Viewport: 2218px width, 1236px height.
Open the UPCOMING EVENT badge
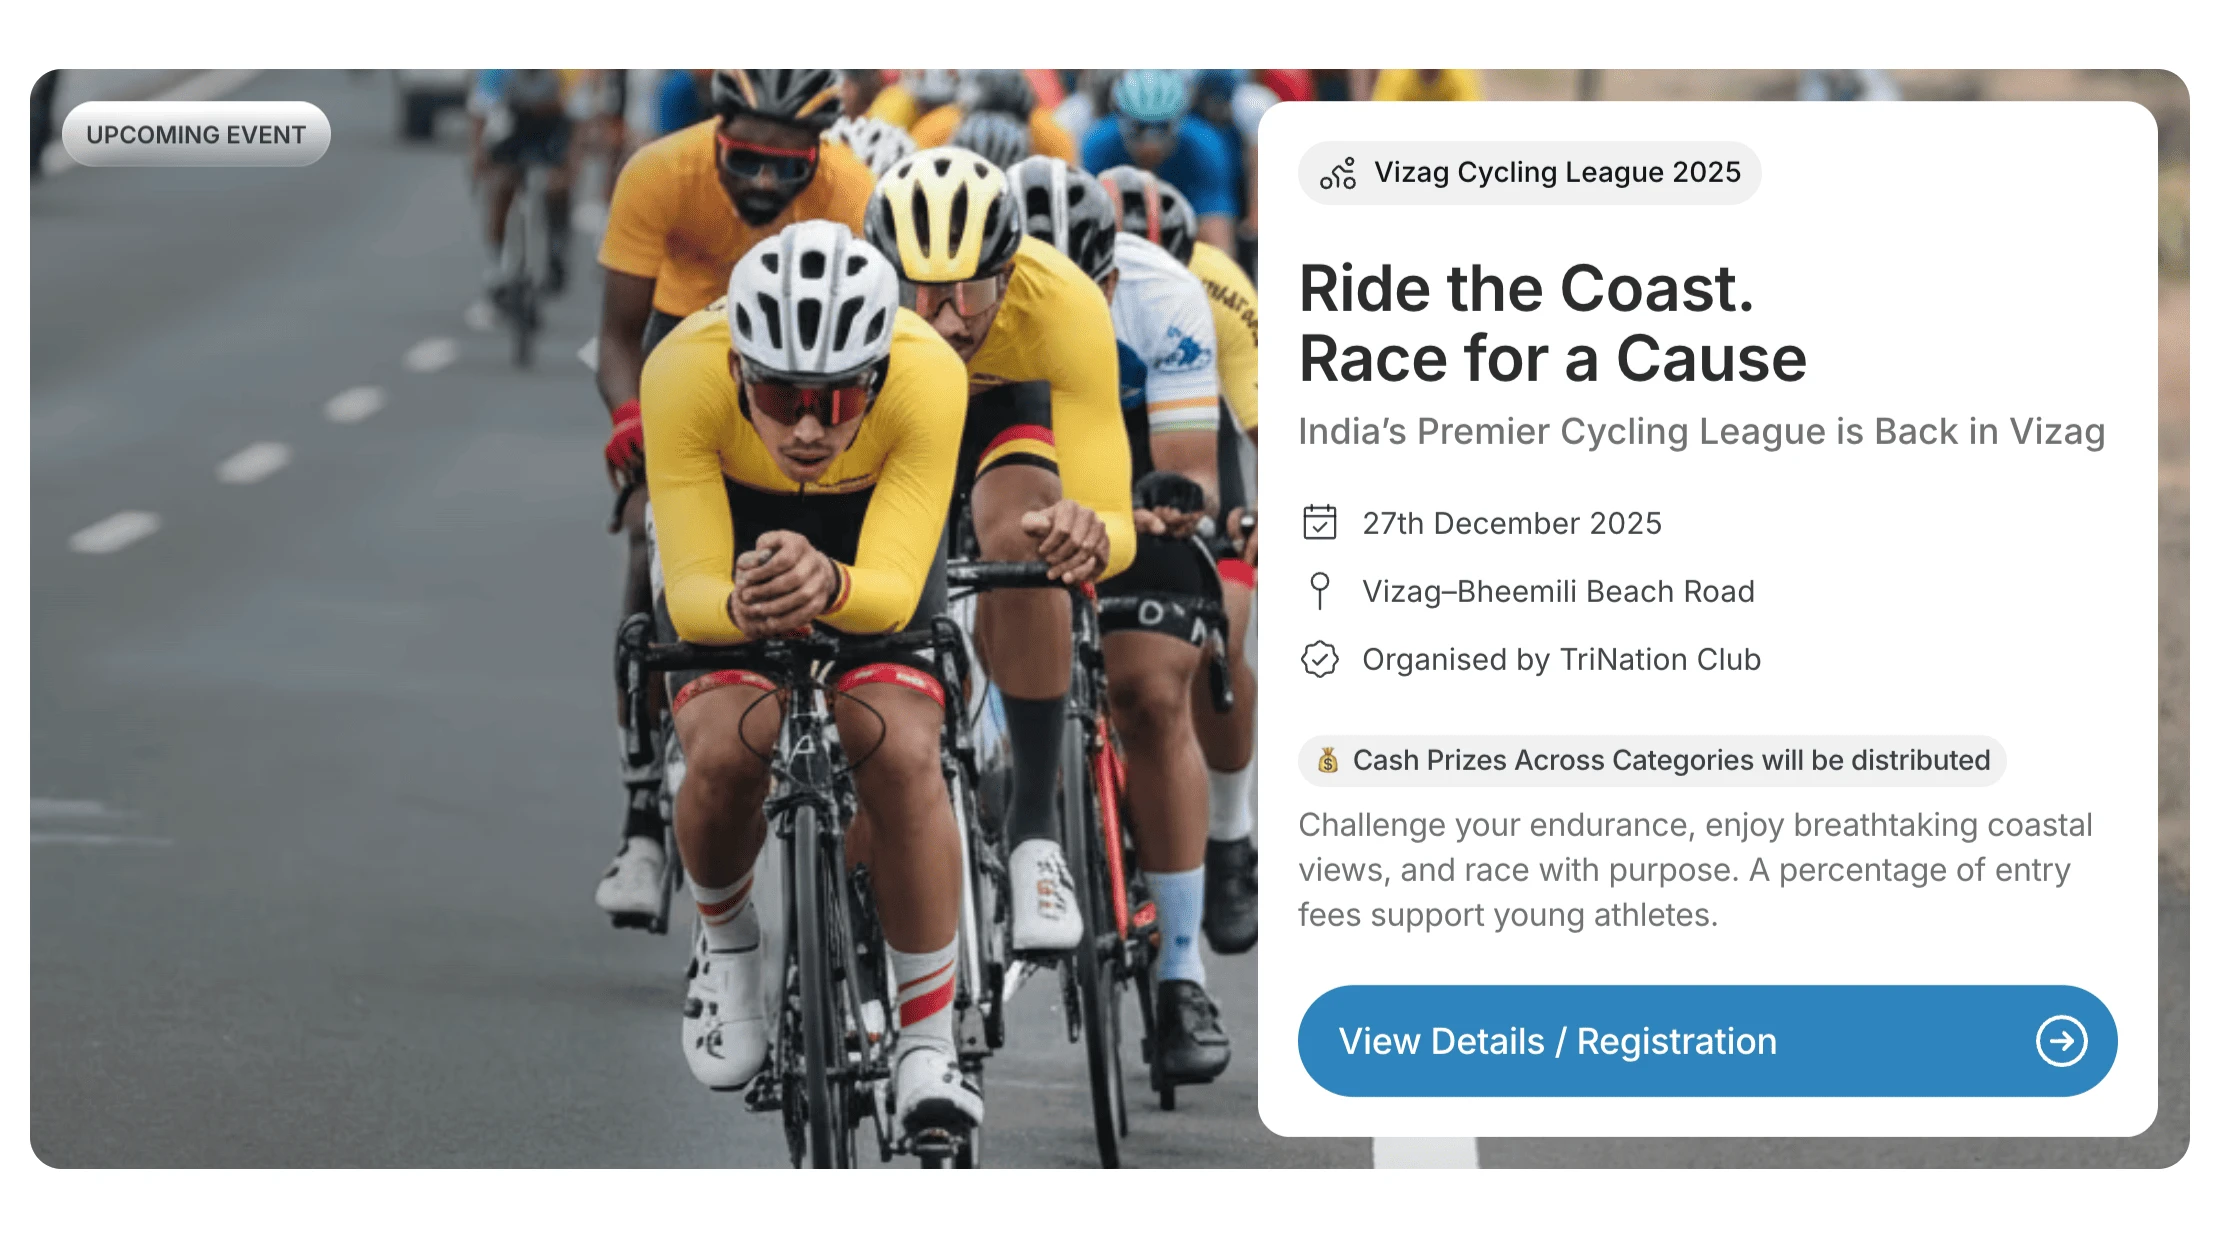coord(196,133)
